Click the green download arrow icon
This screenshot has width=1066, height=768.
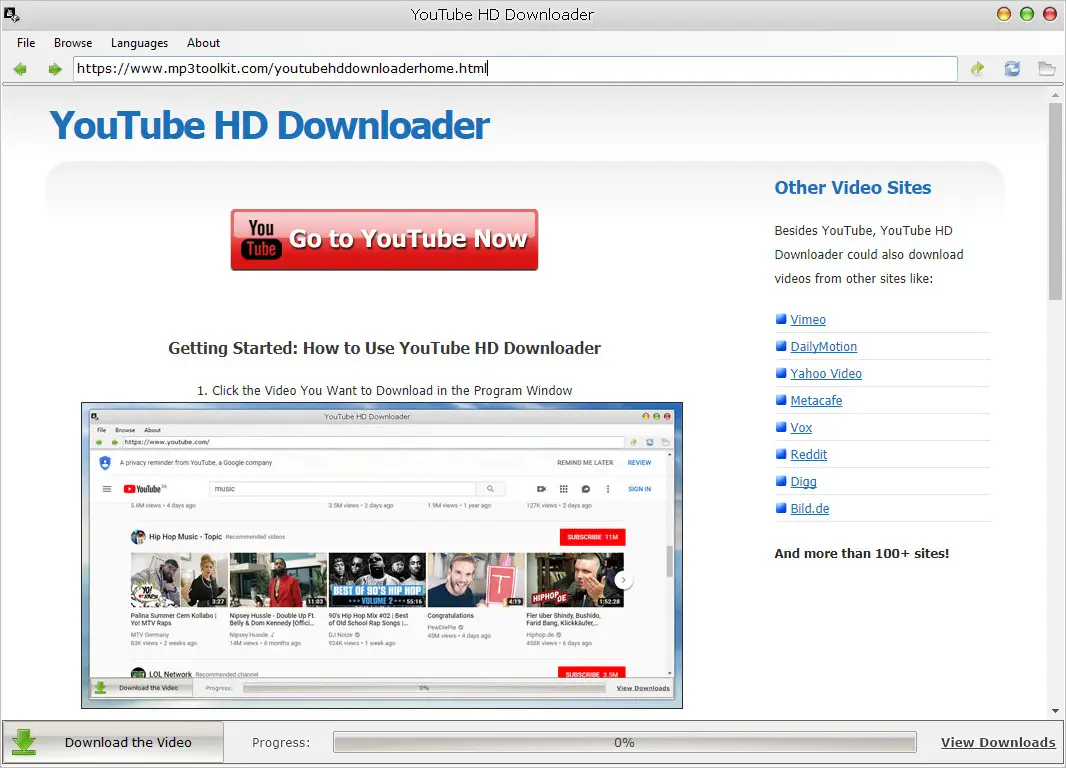pyautogui.click(x=24, y=742)
